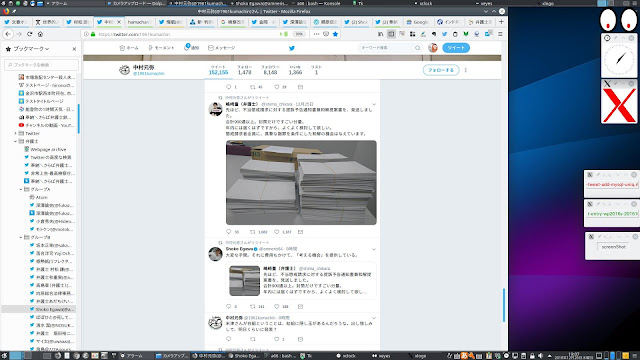Click the Shoko Egawa author name link
Viewport: 640px width, 360px height.
(239, 249)
